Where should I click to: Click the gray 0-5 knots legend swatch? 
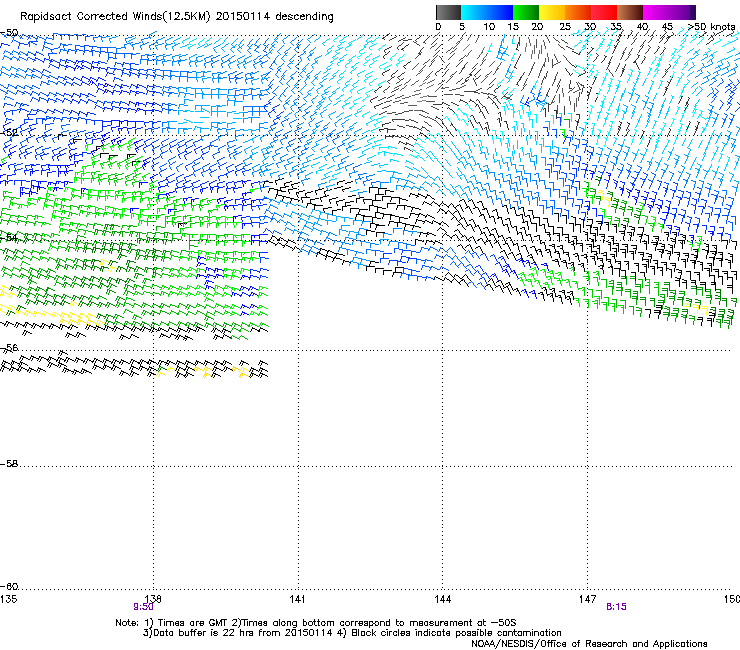click(x=448, y=12)
